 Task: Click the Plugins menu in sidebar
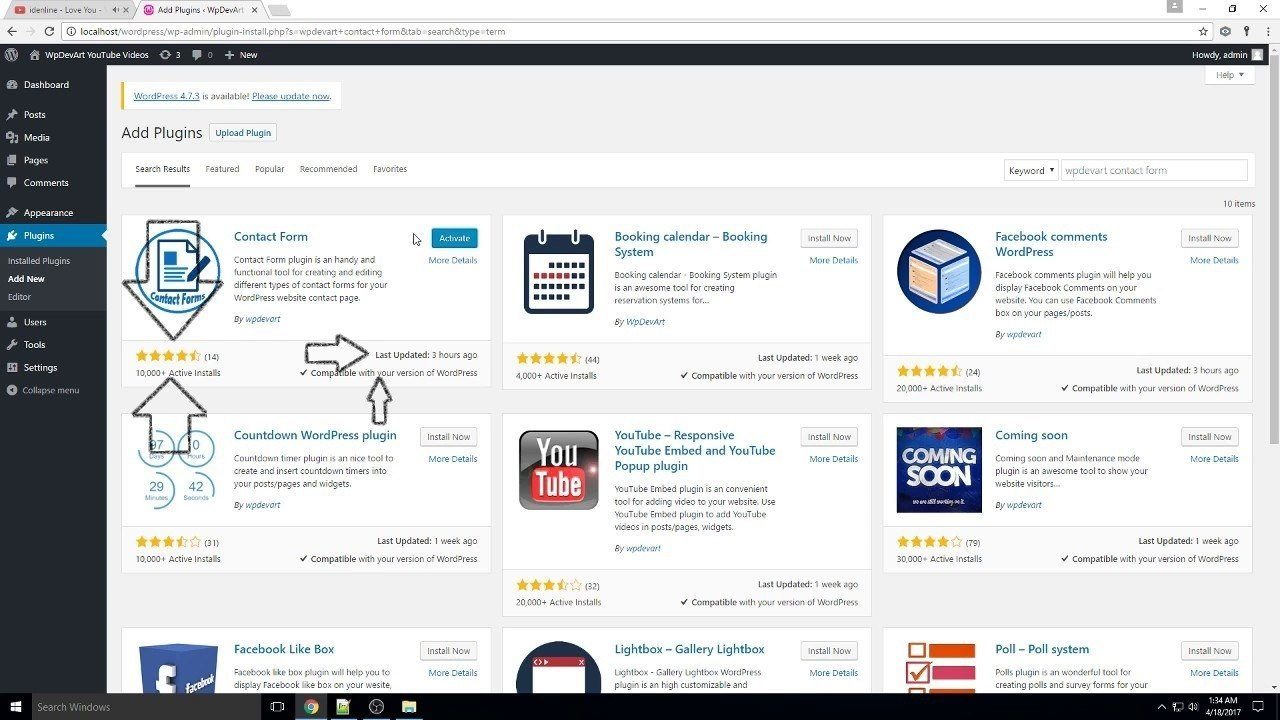53,236
